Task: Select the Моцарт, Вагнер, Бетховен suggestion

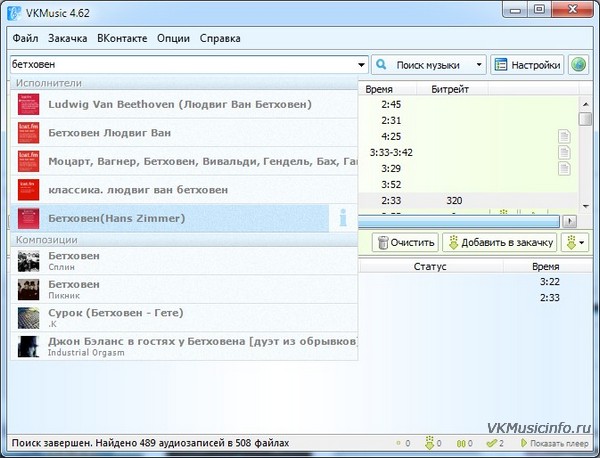Action: click(x=184, y=161)
